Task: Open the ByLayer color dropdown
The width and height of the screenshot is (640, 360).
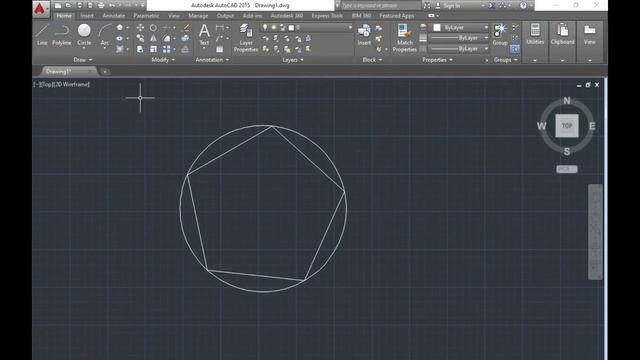Action: click(x=460, y=27)
